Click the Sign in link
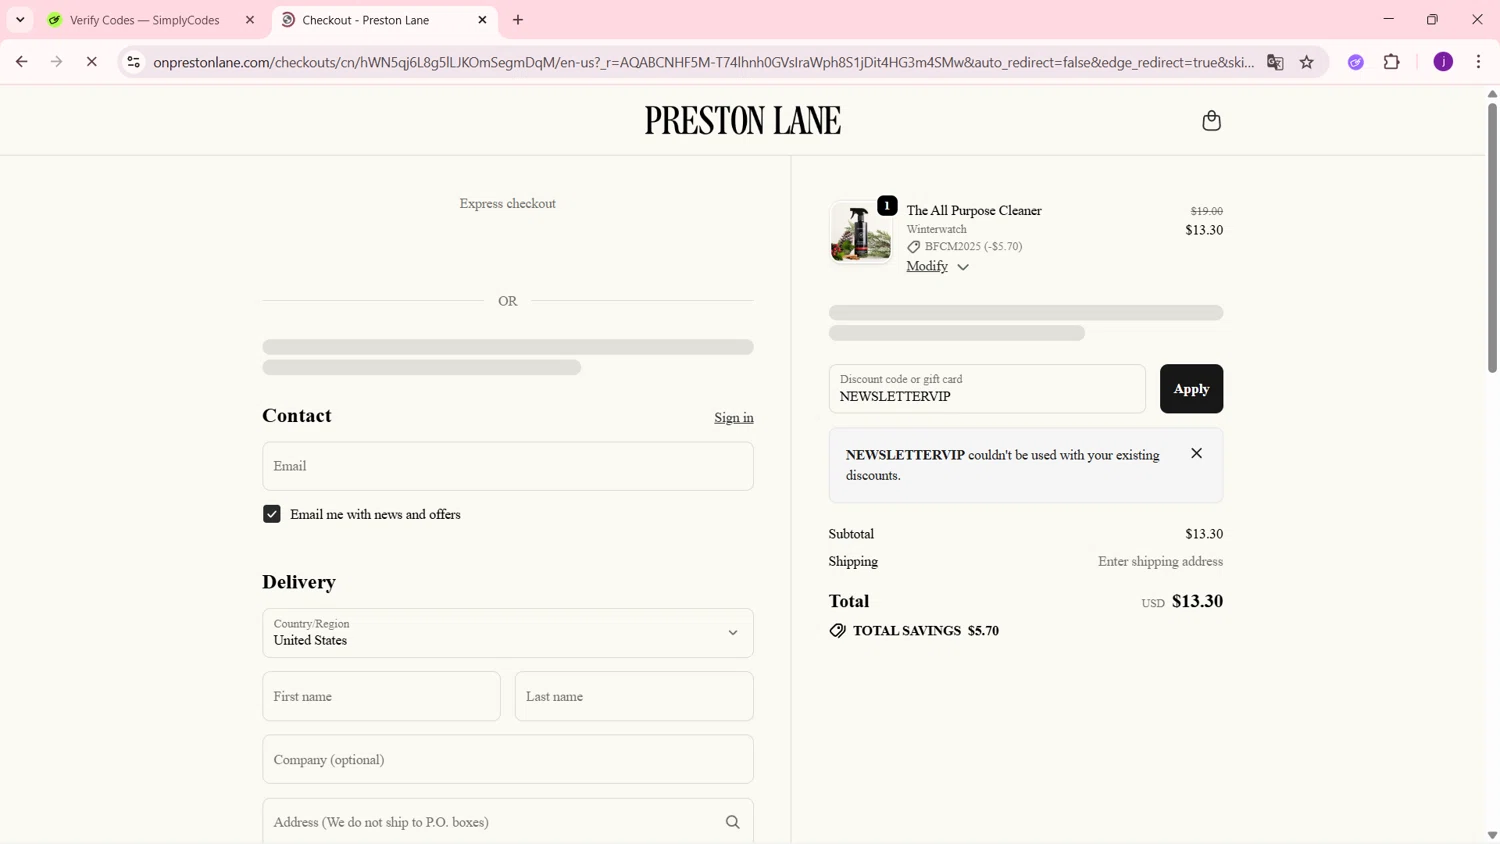 click(x=734, y=418)
